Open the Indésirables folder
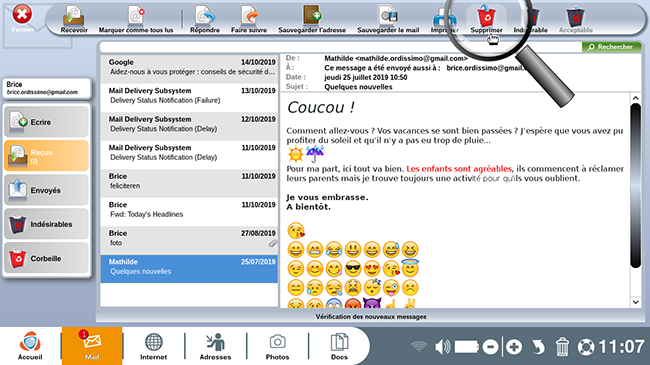The width and height of the screenshot is (650, 365). tap(46, 224)
